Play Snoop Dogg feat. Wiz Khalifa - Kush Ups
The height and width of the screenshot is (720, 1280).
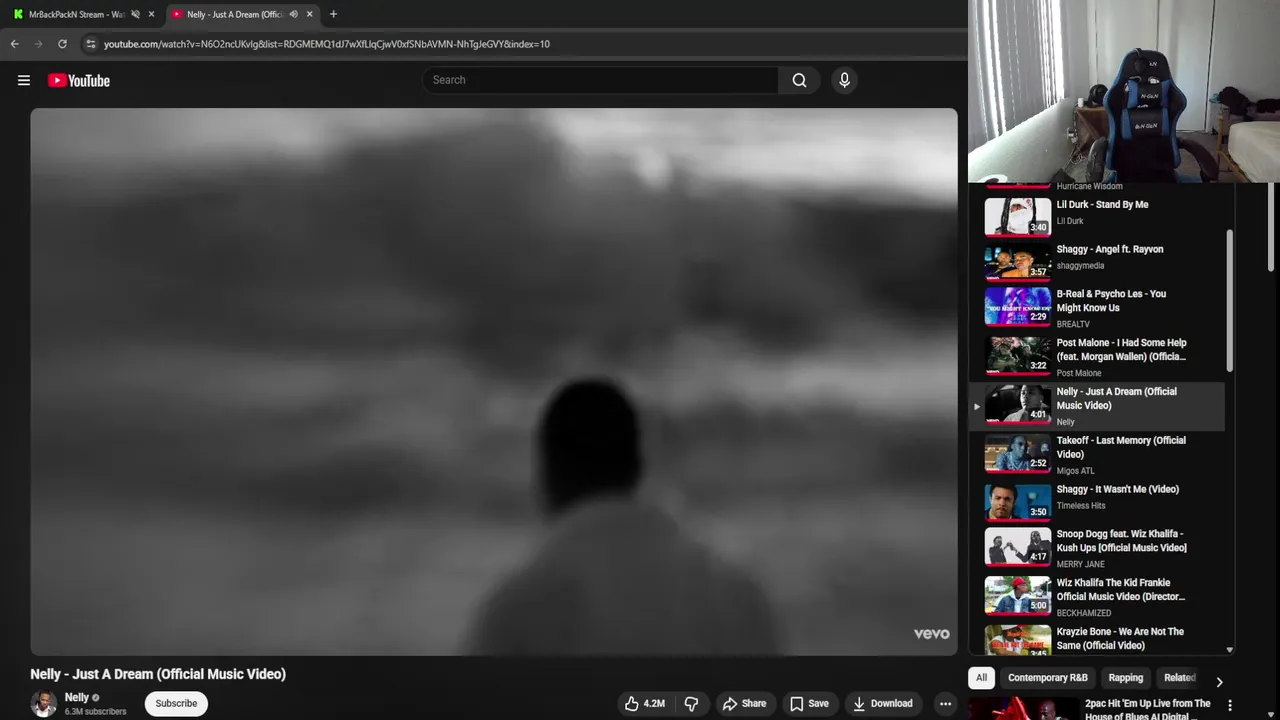[x=1122, y=541]
